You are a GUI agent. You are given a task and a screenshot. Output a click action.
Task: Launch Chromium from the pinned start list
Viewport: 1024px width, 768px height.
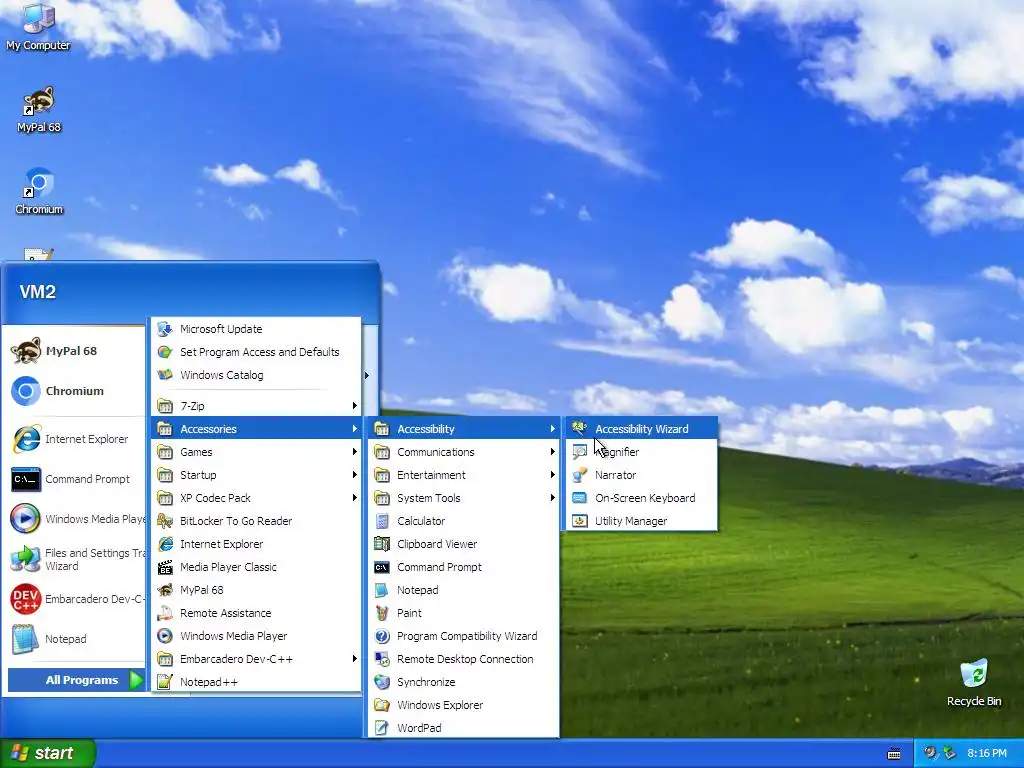coord(74,391)
